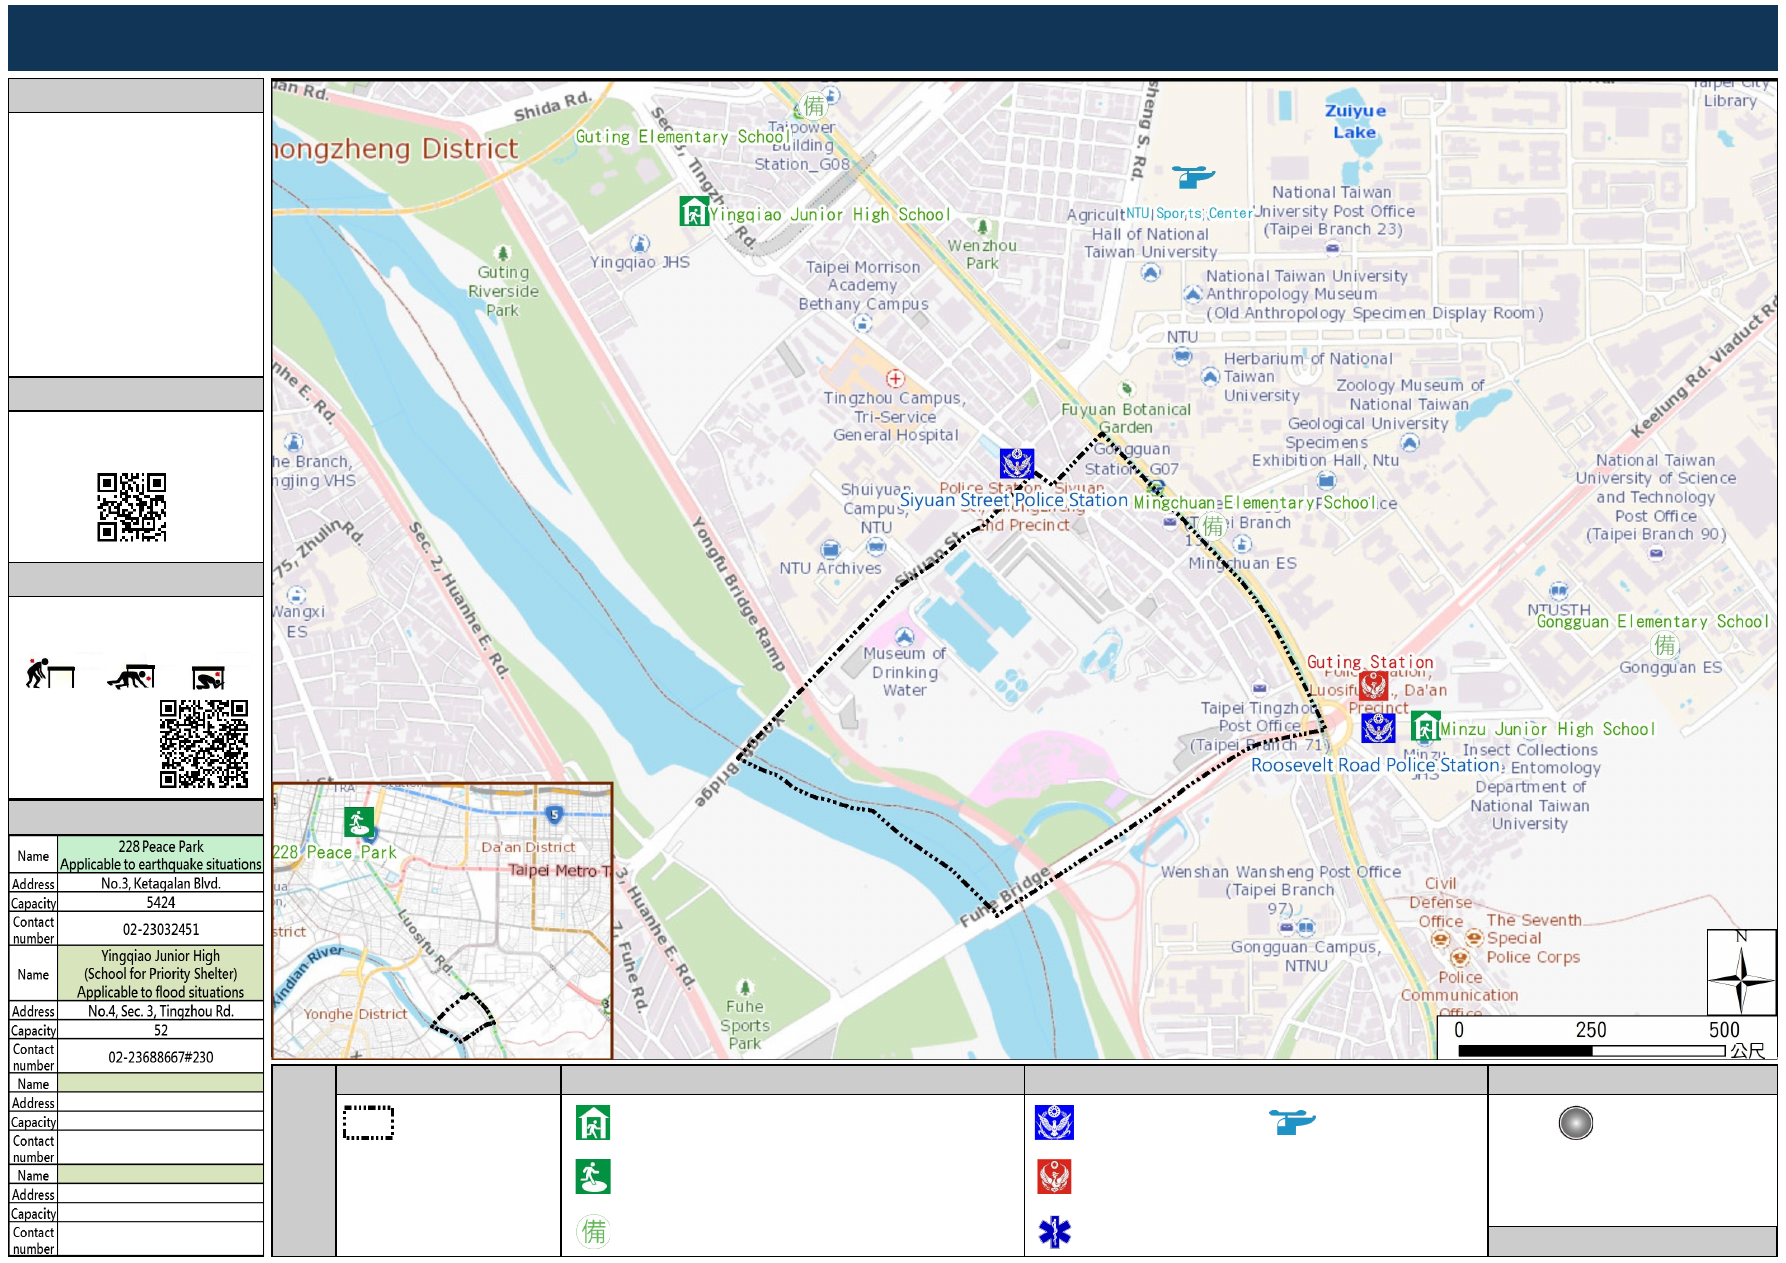Click the Guting Riverside Park label

tap(503, 291)
